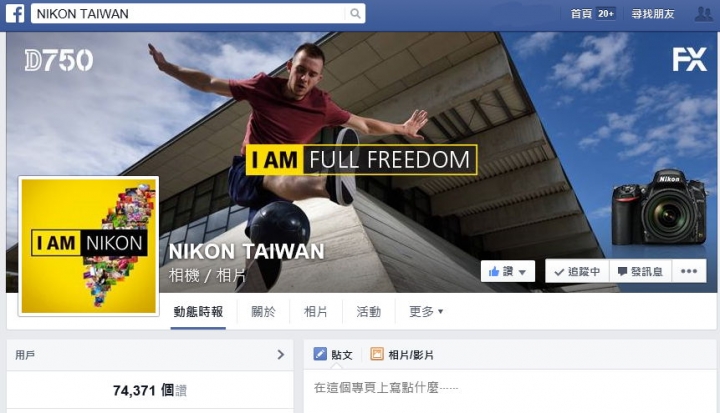Click the speech bubble 發訊息 message button
This screenshot has width=720, height=413.
641,271
